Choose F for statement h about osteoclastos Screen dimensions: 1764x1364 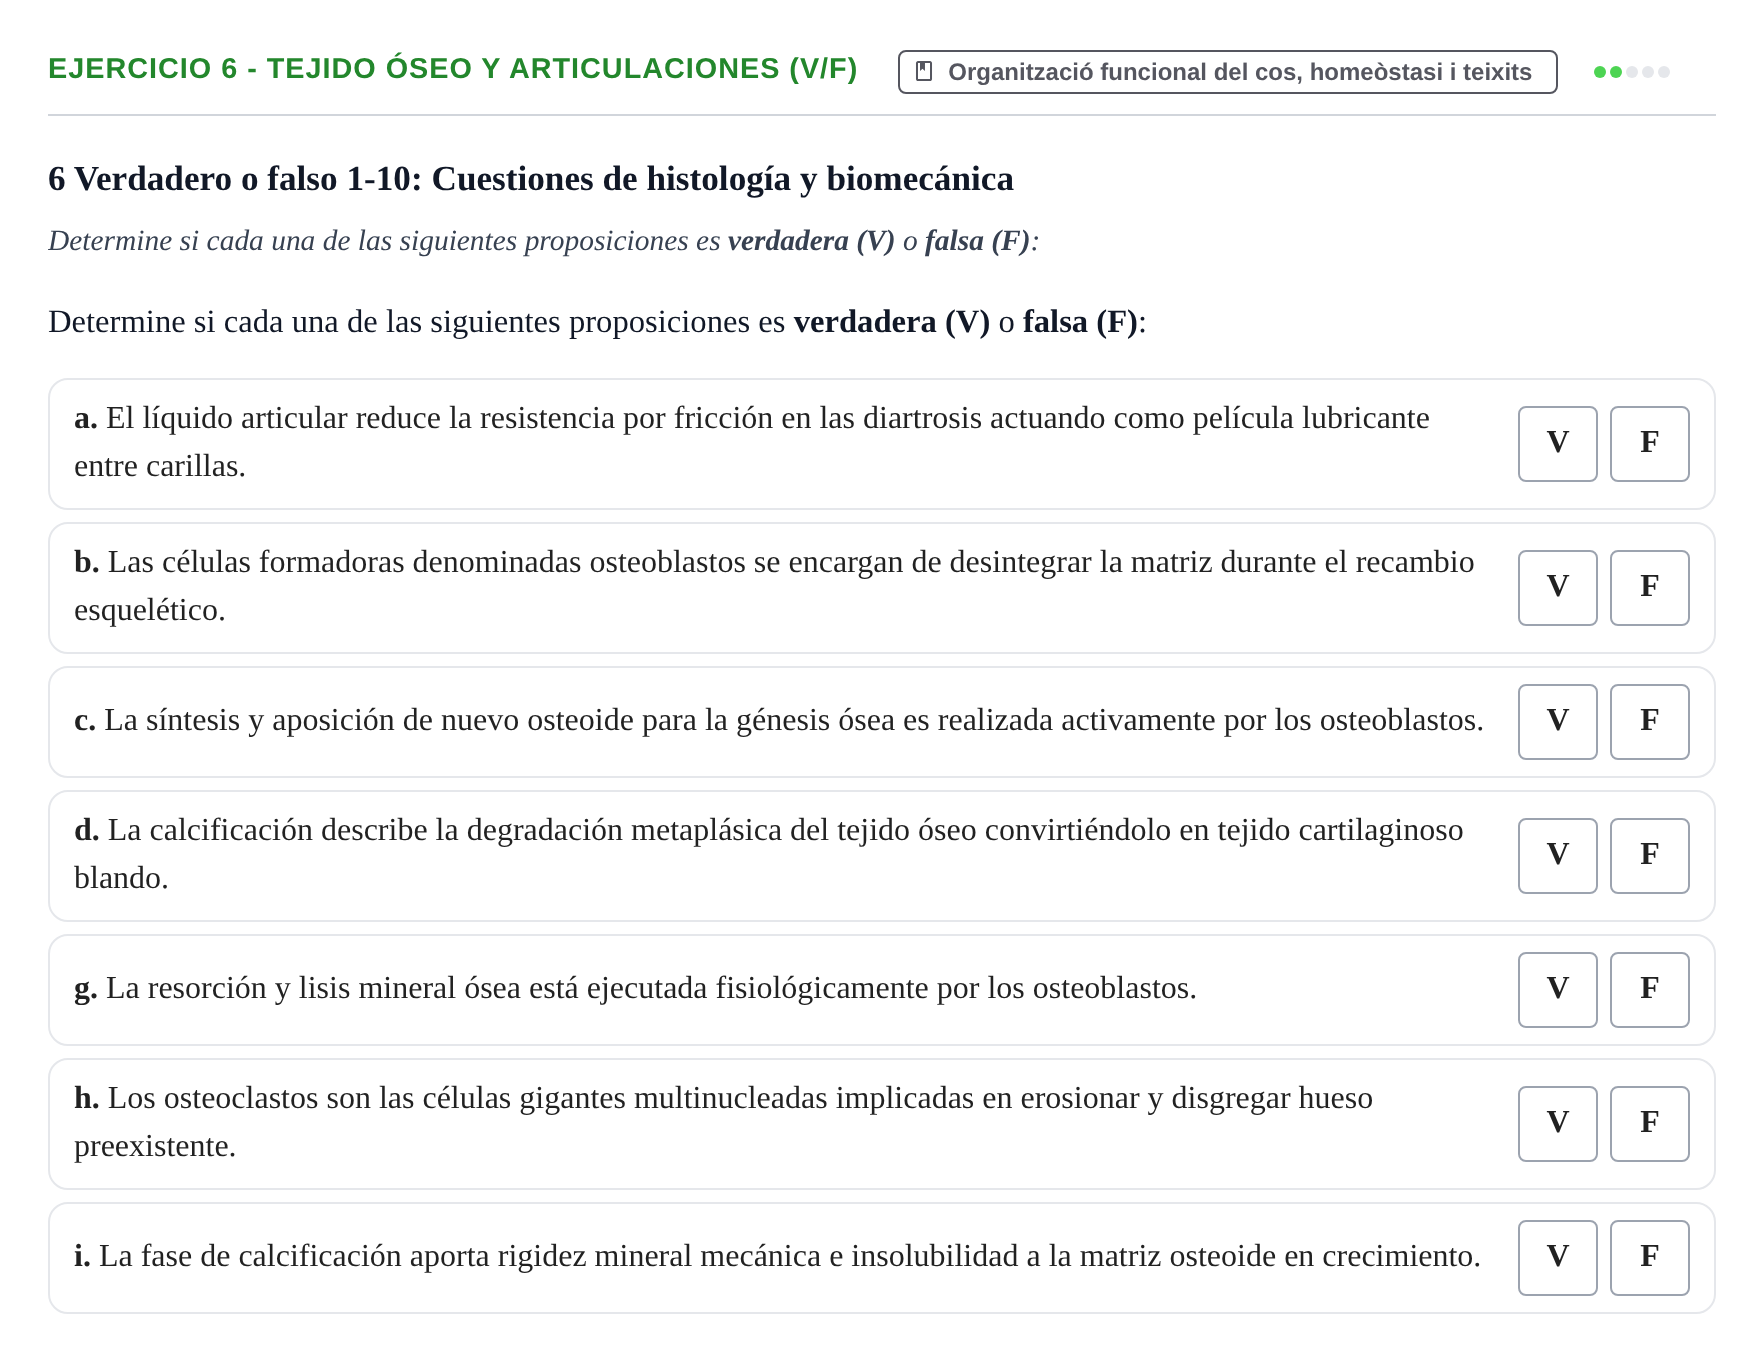pos(1649,1123)
